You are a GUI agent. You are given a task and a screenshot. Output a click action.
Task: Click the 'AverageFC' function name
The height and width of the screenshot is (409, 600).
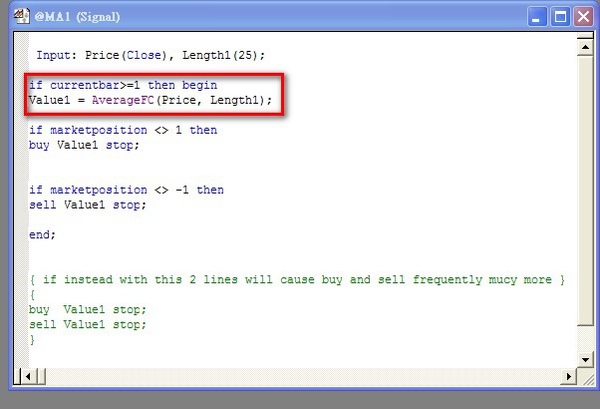(x=123, y=100)
